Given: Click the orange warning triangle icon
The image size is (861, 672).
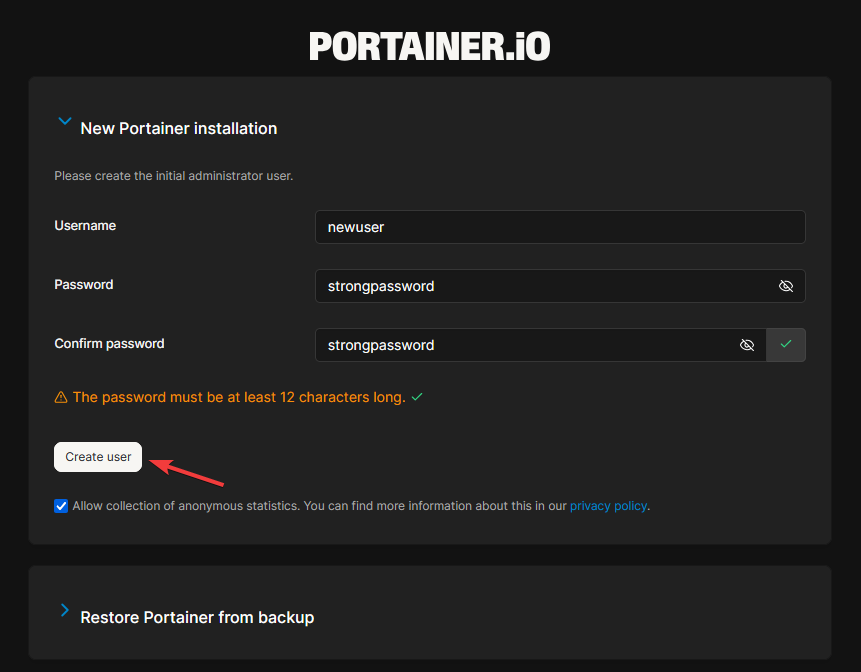Looking at the screenshot, I should [x=61, y=397].
